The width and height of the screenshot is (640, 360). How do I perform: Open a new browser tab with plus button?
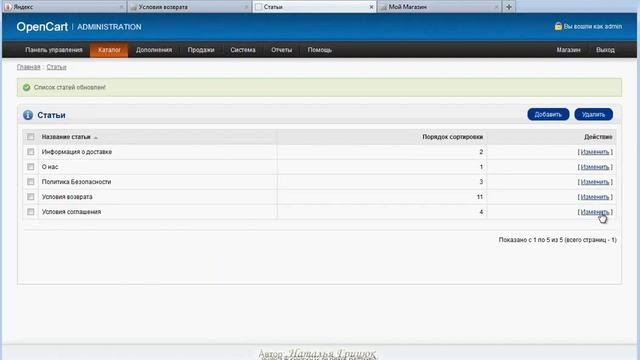(x=509, y=7)
